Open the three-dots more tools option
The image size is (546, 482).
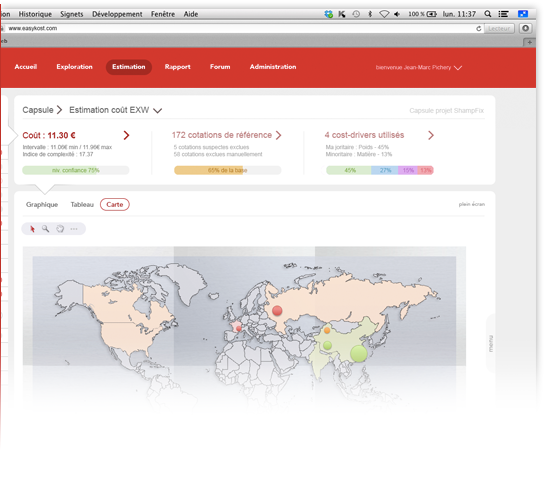pos(74,229)
